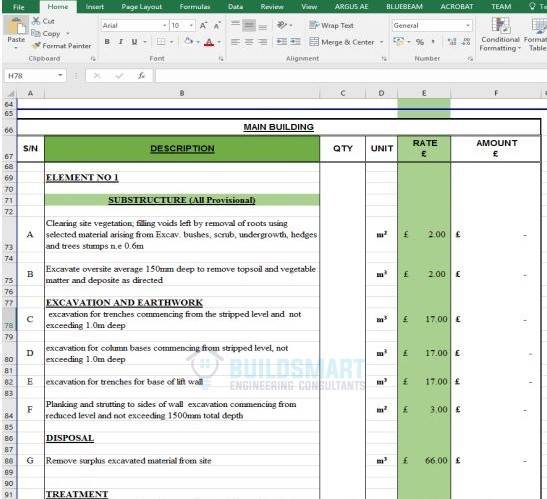
Task: Expand the Name Box dropdown
Action: point(60,75)
